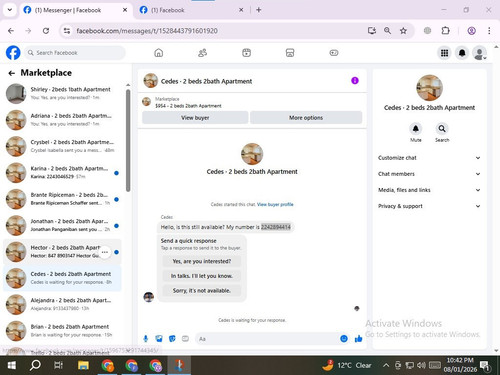Open Shirley - 2beds 1bath Apartment chat
The height and width of the screenshot is (375, 500).
pyautogui.click(x=62, y=93)
